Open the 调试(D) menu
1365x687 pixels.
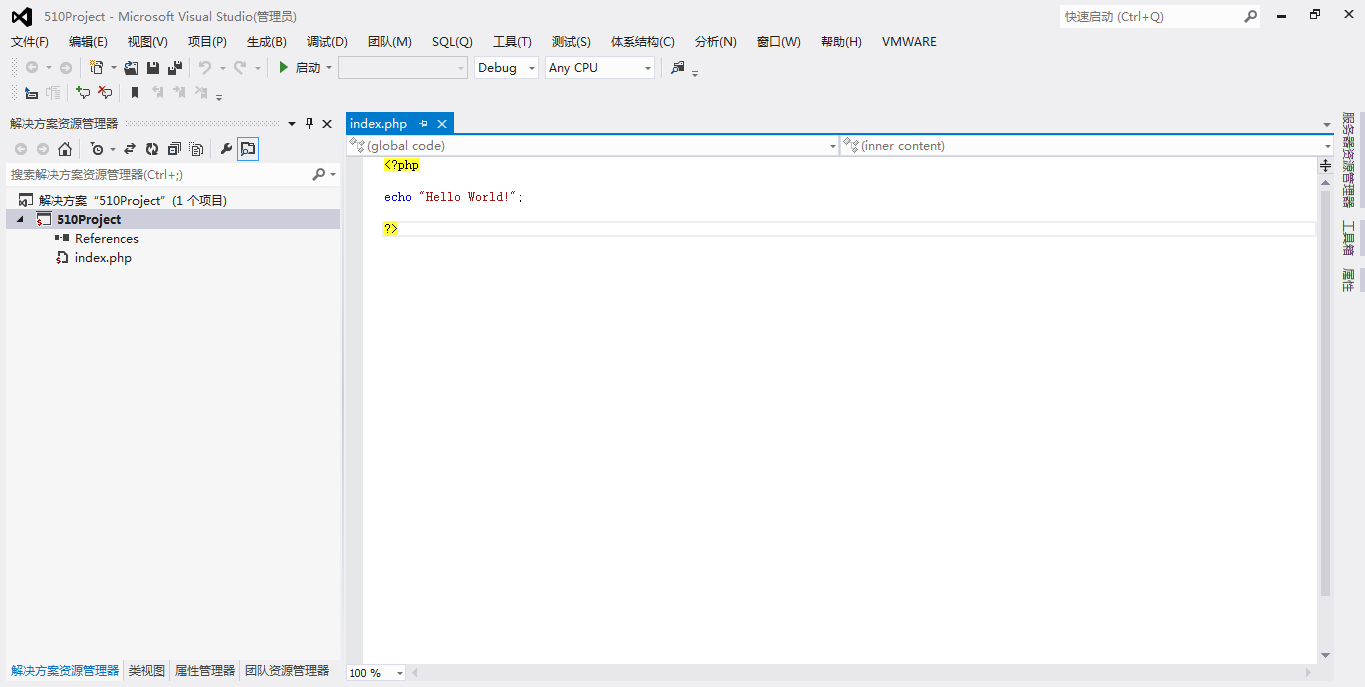(327, 41)
